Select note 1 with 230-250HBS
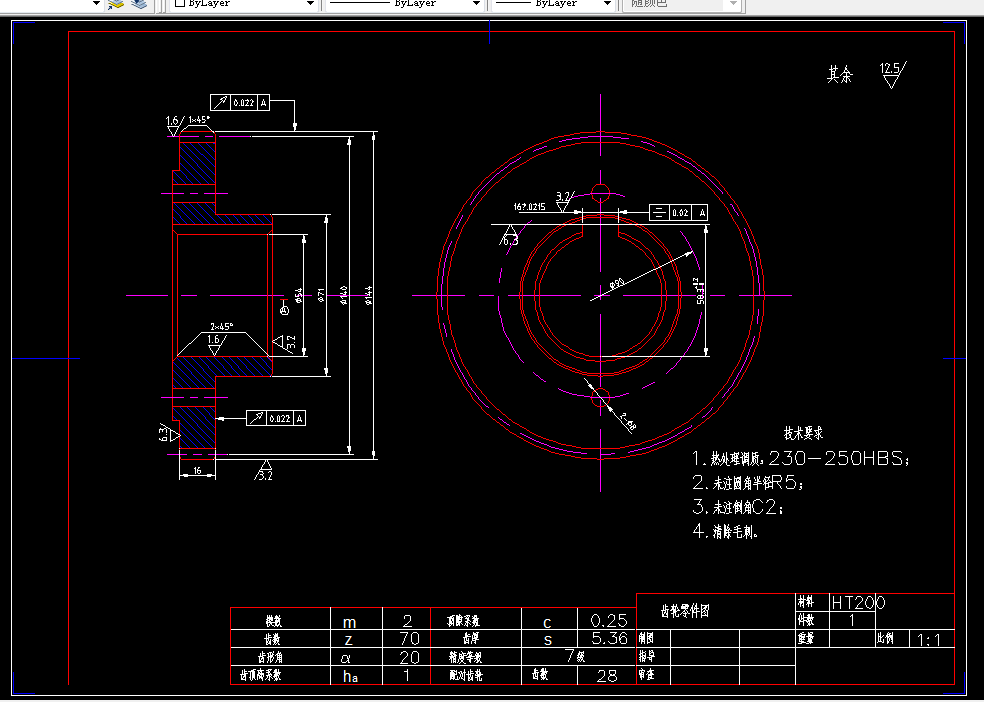The image size is (984, 702). [800, 459]
